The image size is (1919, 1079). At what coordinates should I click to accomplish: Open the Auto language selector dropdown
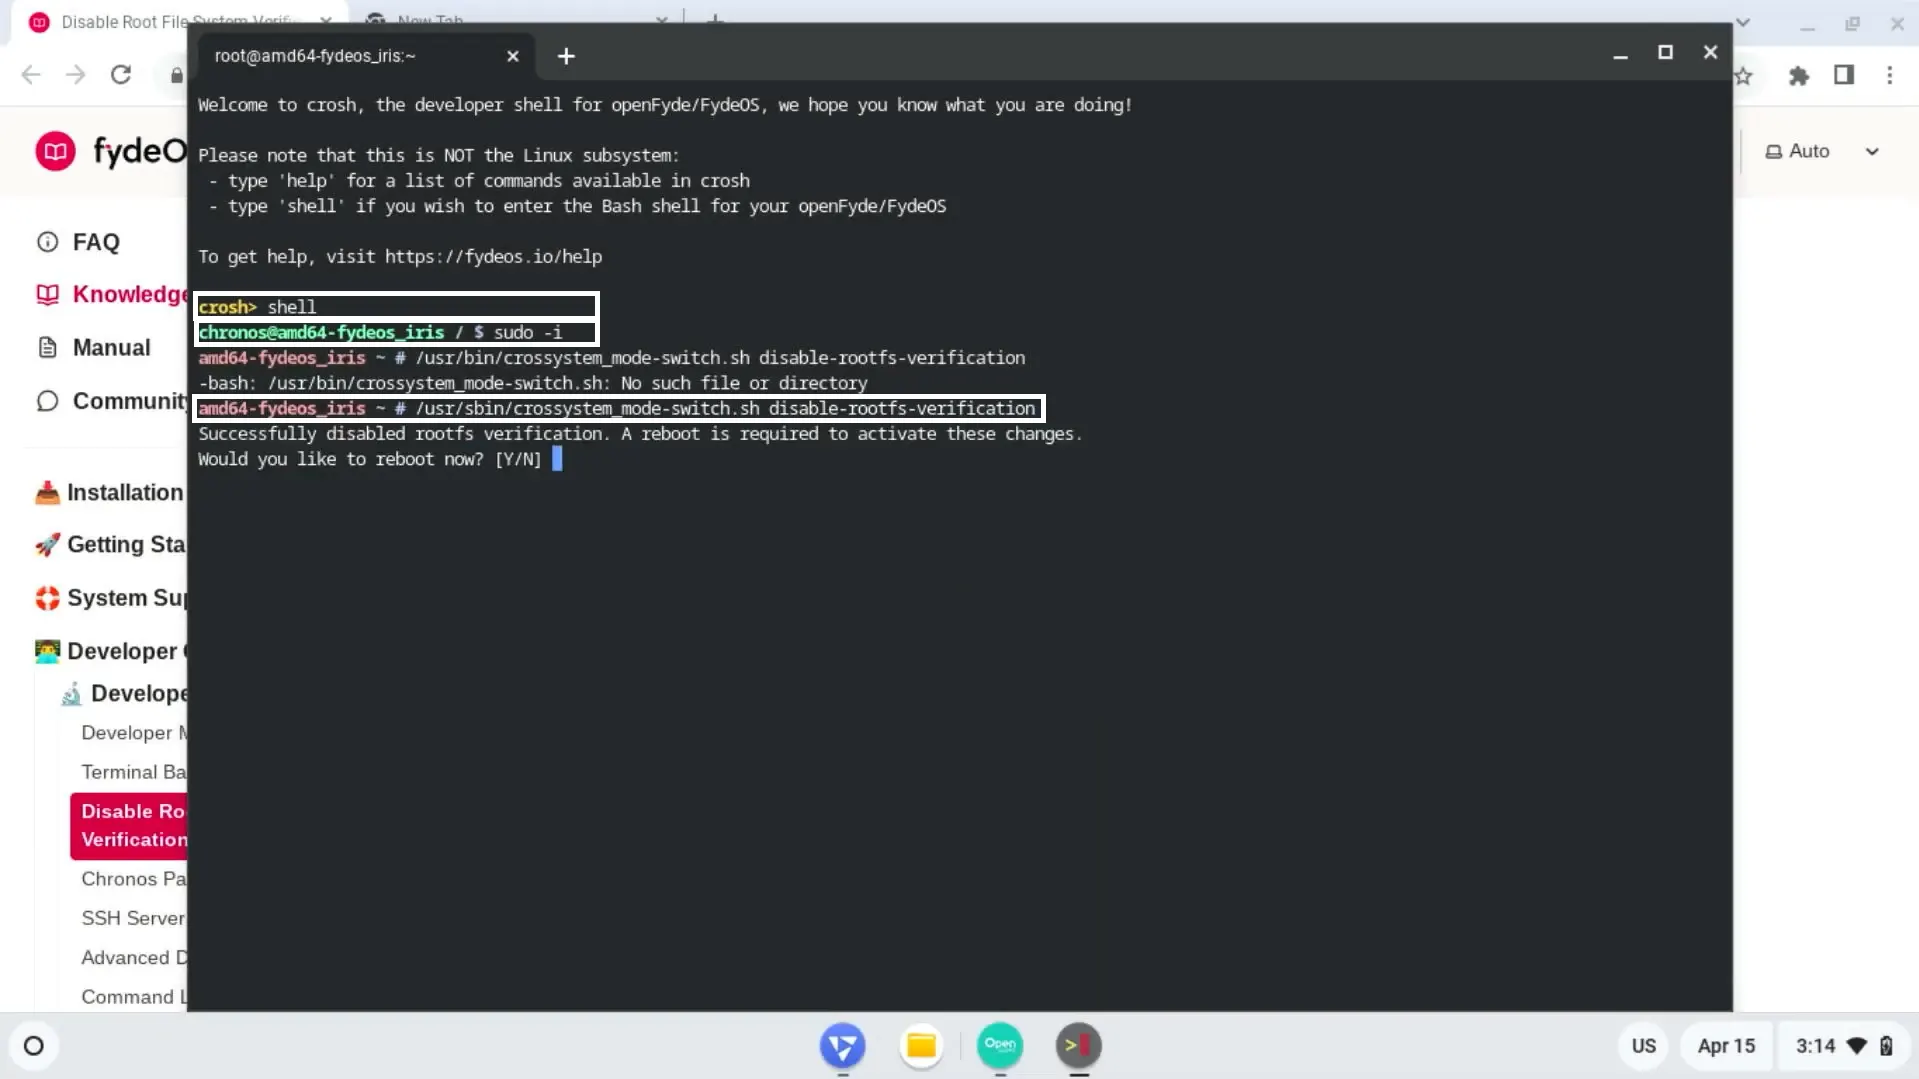[1822, 151]
